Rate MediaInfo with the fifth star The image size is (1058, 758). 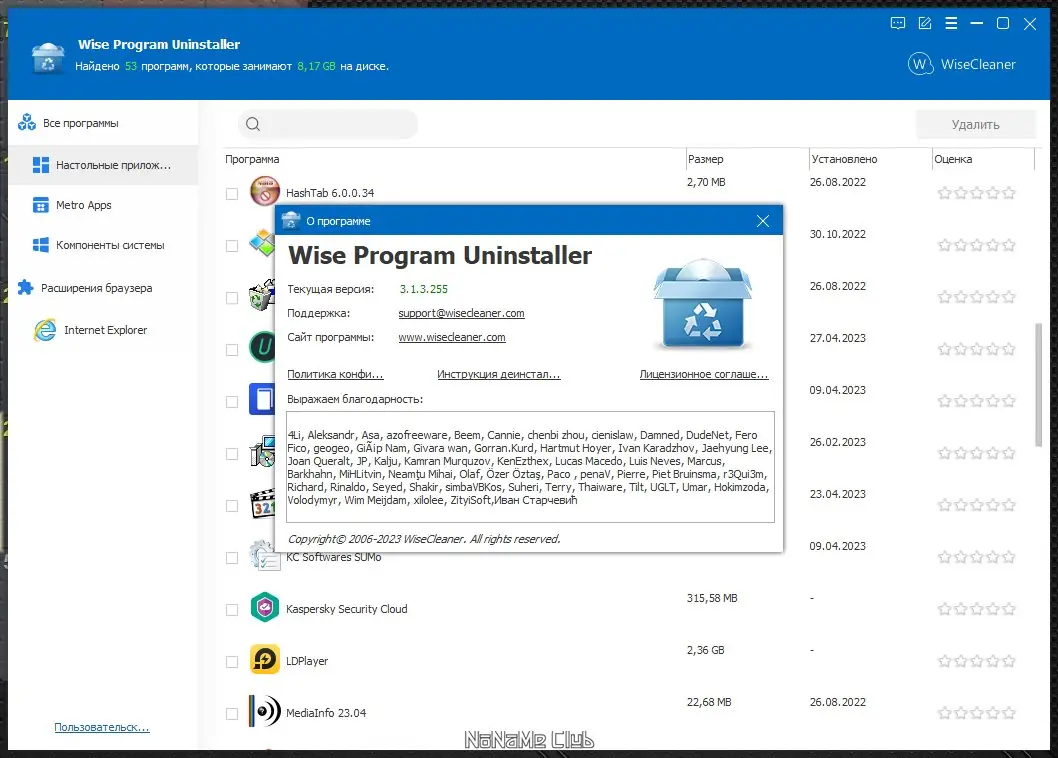[1009, 713]
